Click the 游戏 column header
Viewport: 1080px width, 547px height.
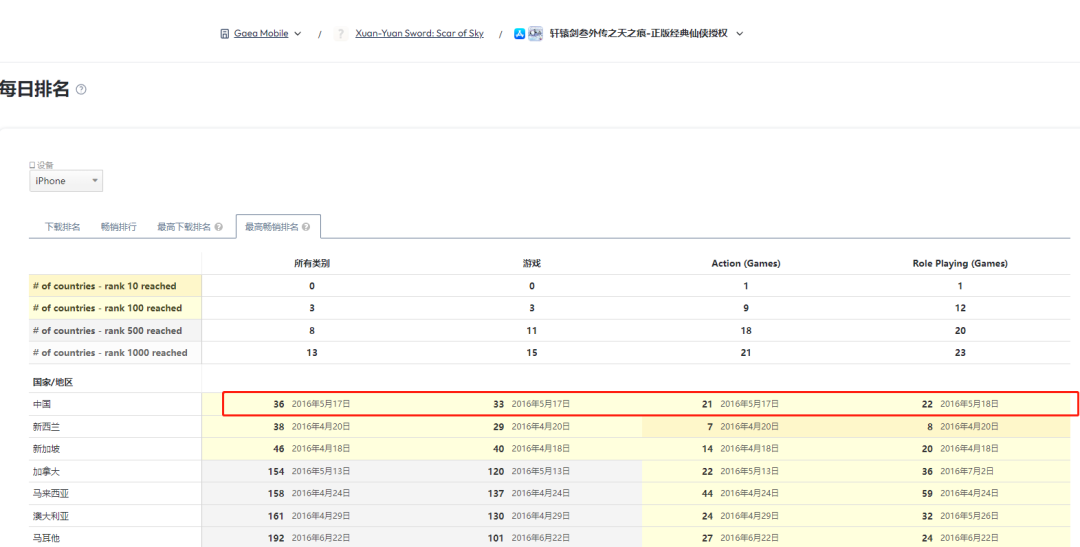532,263
